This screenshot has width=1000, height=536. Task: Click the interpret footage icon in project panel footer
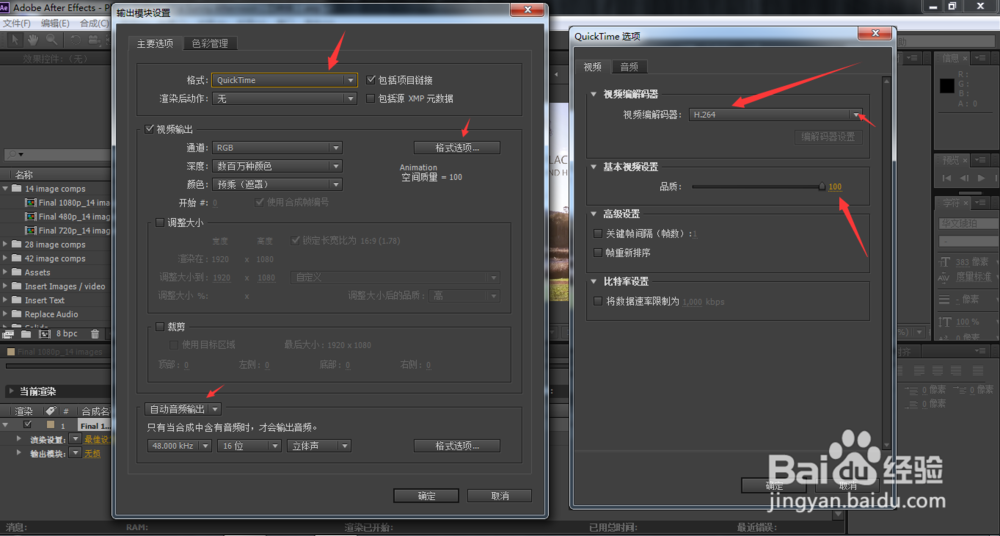click(x=8, y=333)
